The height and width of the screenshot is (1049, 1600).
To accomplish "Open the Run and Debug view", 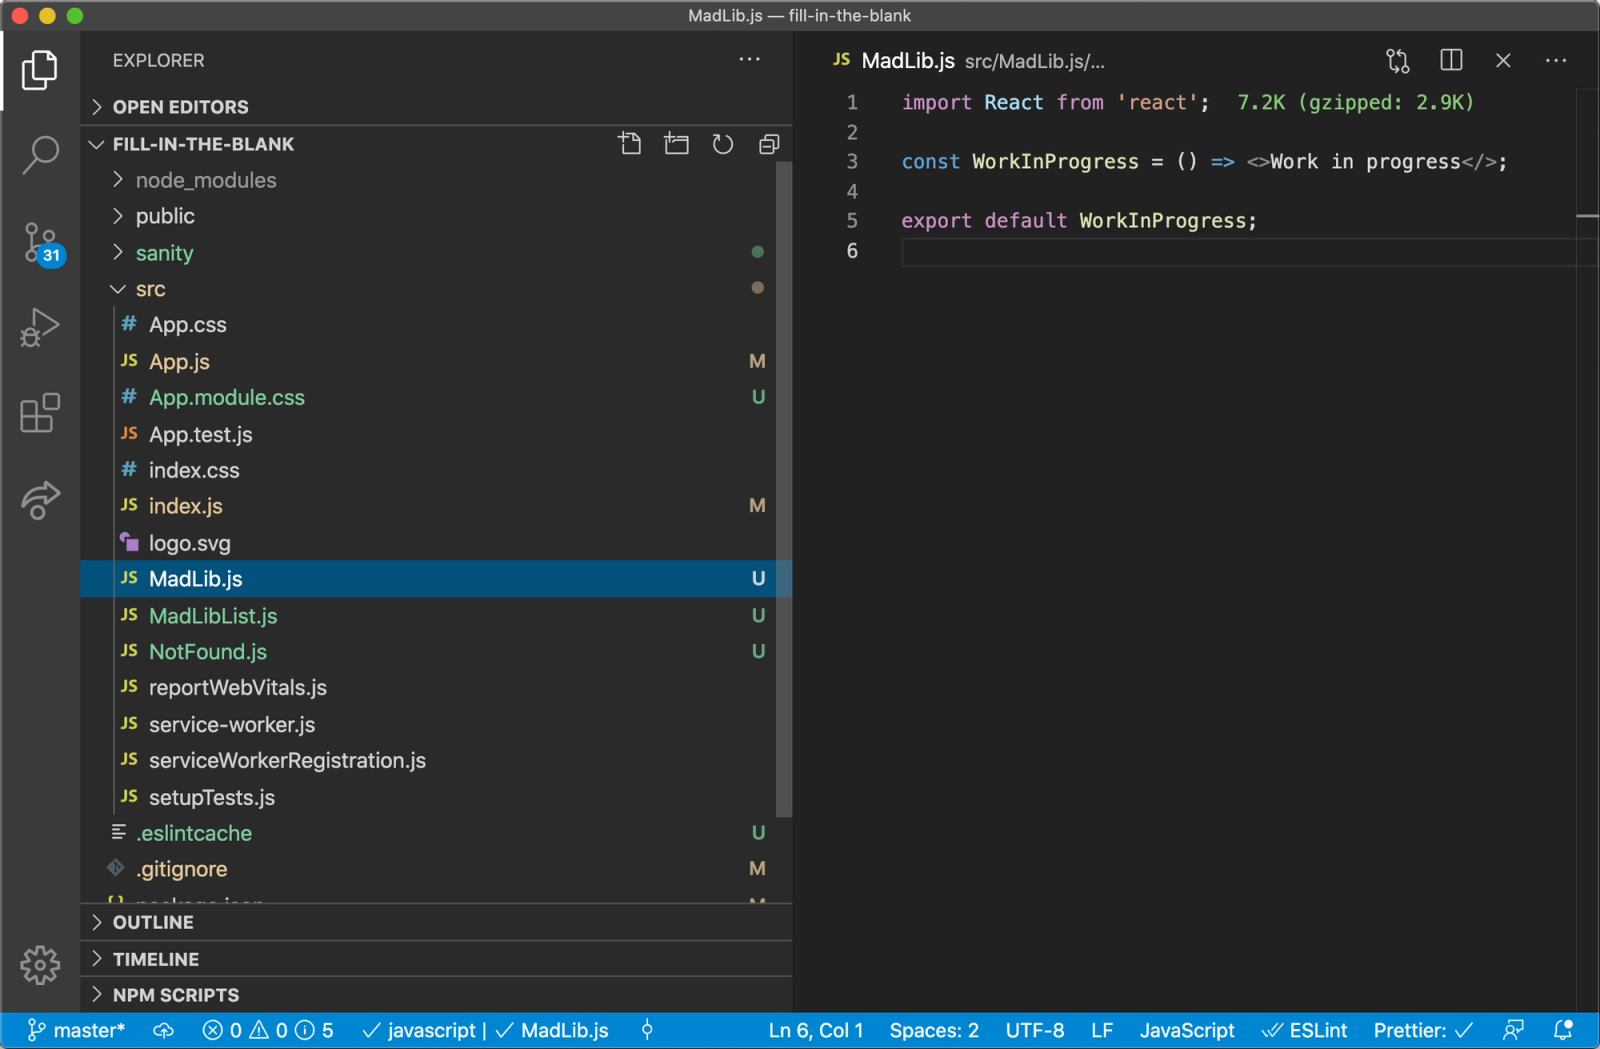I will pos(40,327).
